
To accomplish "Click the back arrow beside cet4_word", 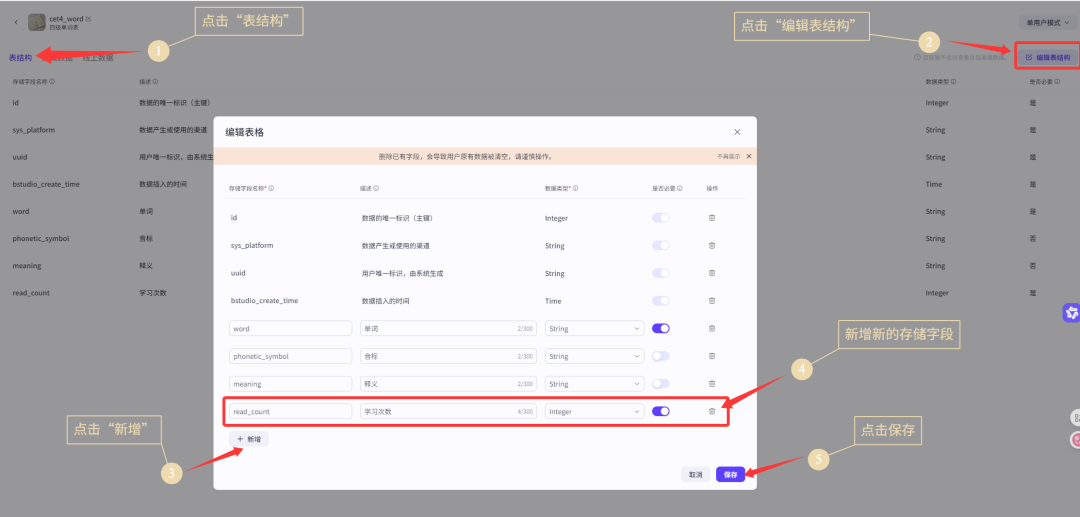I will coord(16,21).
